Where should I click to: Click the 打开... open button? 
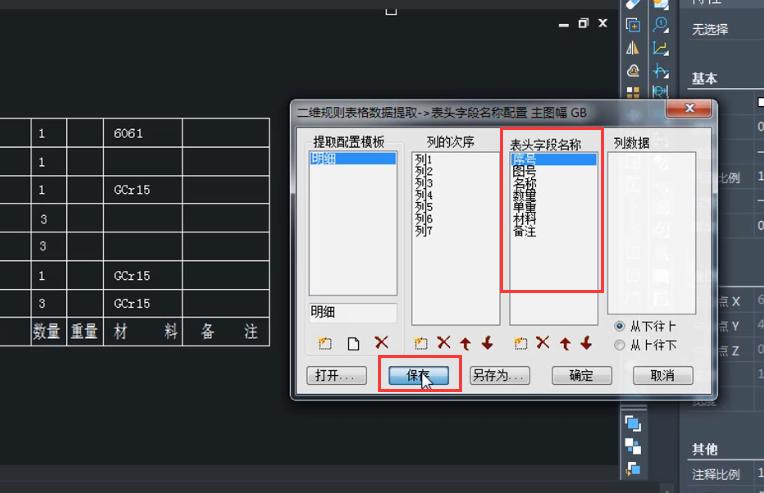[x=336, y=375]
